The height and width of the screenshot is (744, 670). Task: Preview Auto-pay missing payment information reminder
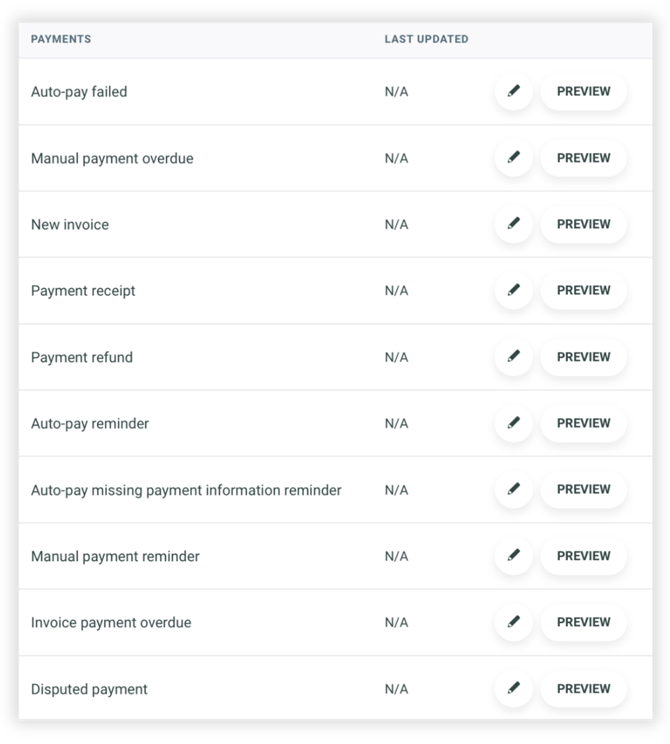tap(583, 489)
